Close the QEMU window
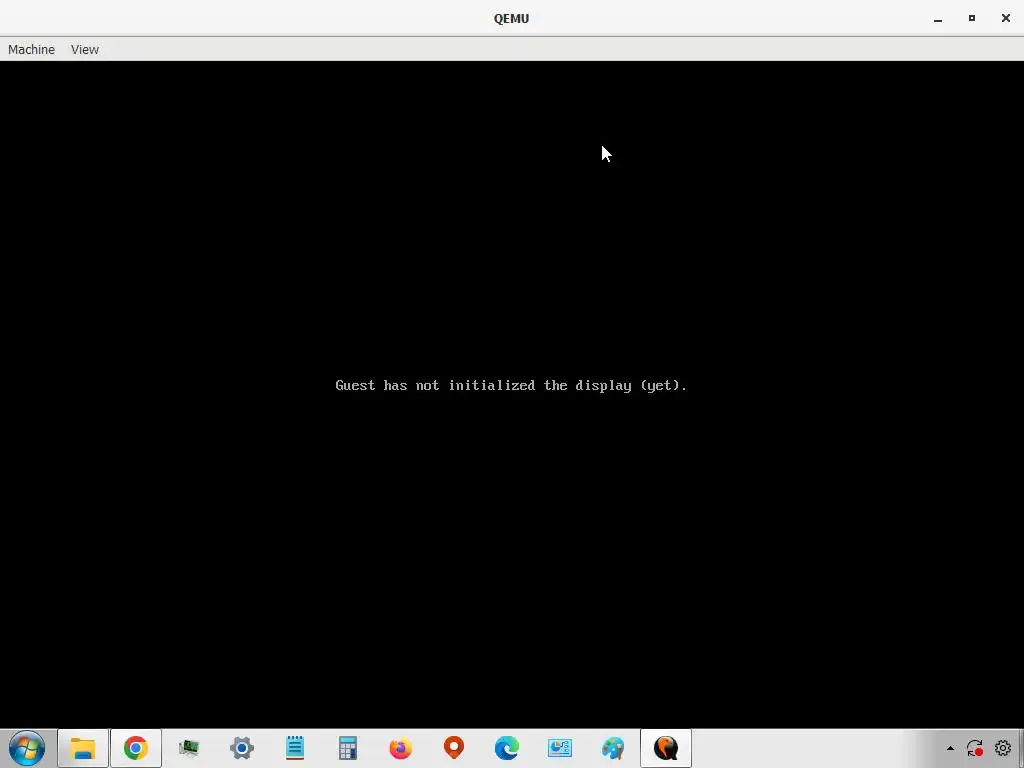This screenshot has width=1024, height=768. [1006, 18]
